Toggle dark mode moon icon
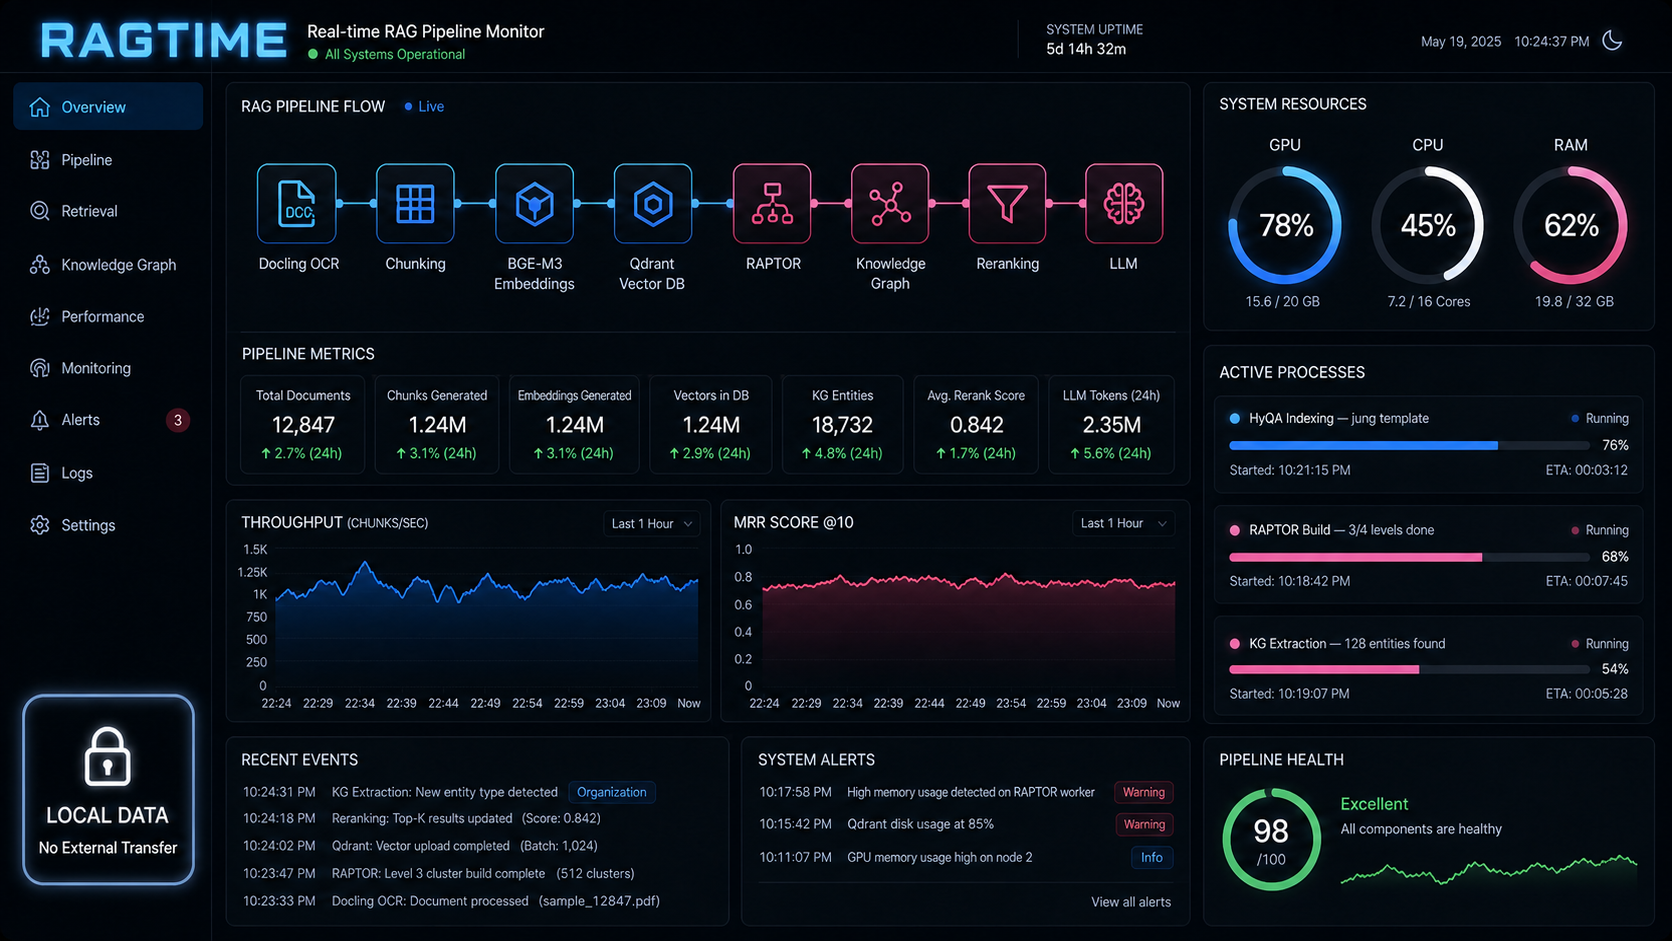Viewport: 1672px width, 941px height. point(1612,41)
